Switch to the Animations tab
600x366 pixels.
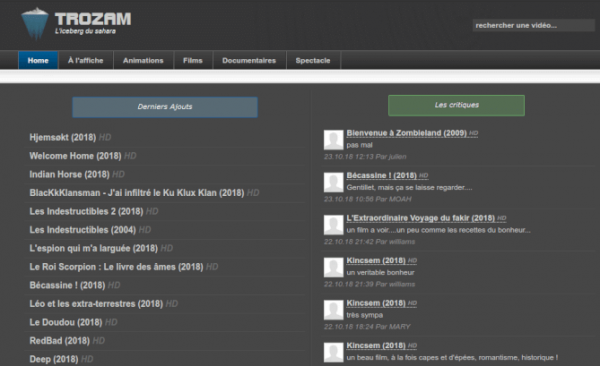(143, 60)
